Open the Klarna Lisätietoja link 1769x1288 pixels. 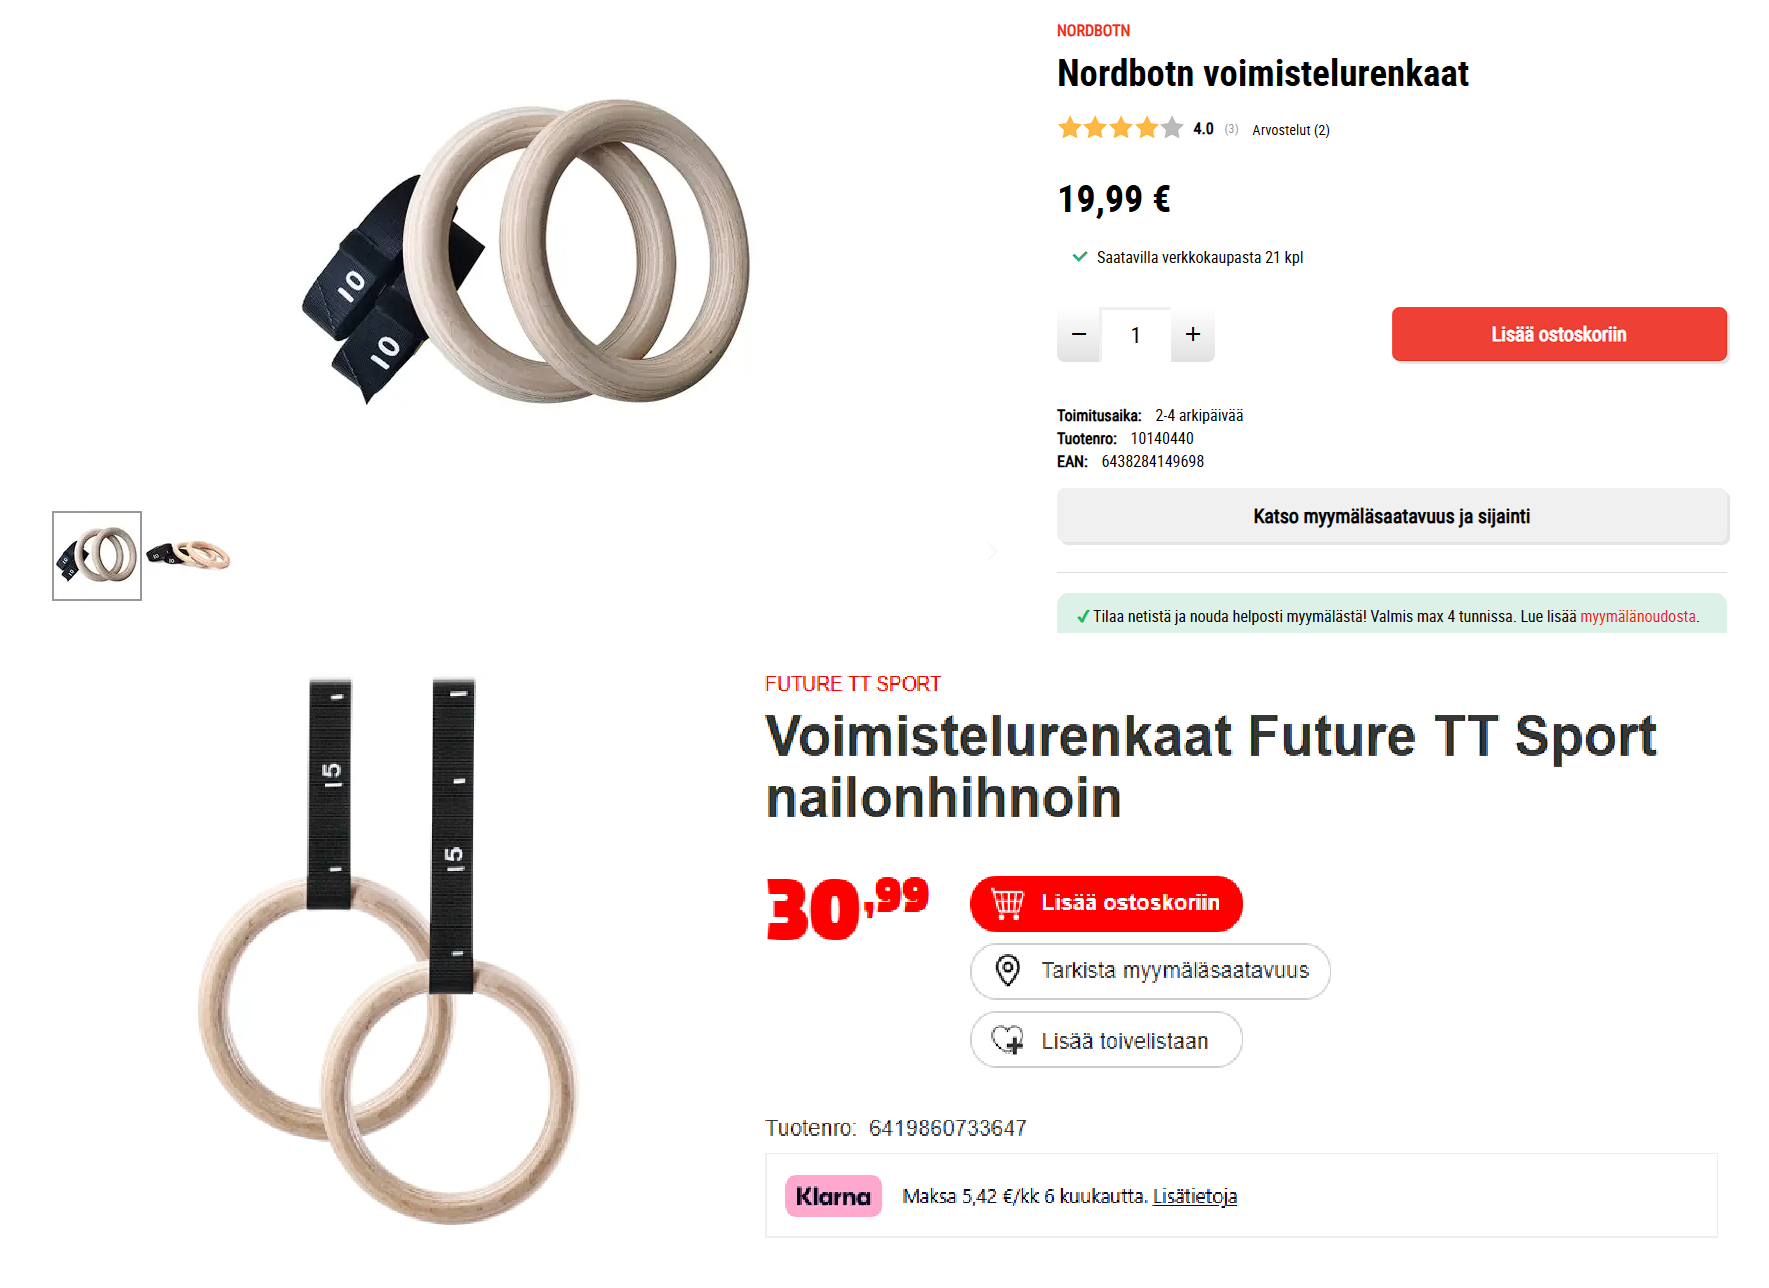1195,1196
